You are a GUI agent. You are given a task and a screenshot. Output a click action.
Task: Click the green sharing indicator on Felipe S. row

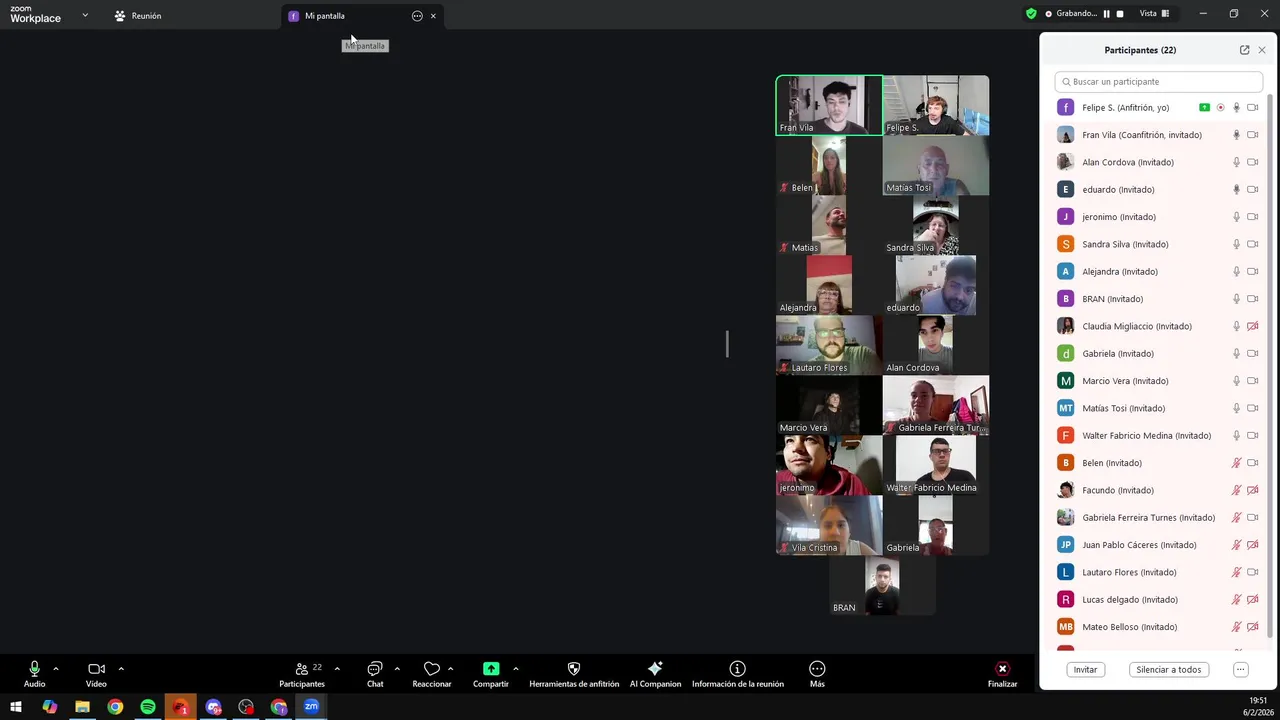pyautogui.click(x=1204, y=108)
